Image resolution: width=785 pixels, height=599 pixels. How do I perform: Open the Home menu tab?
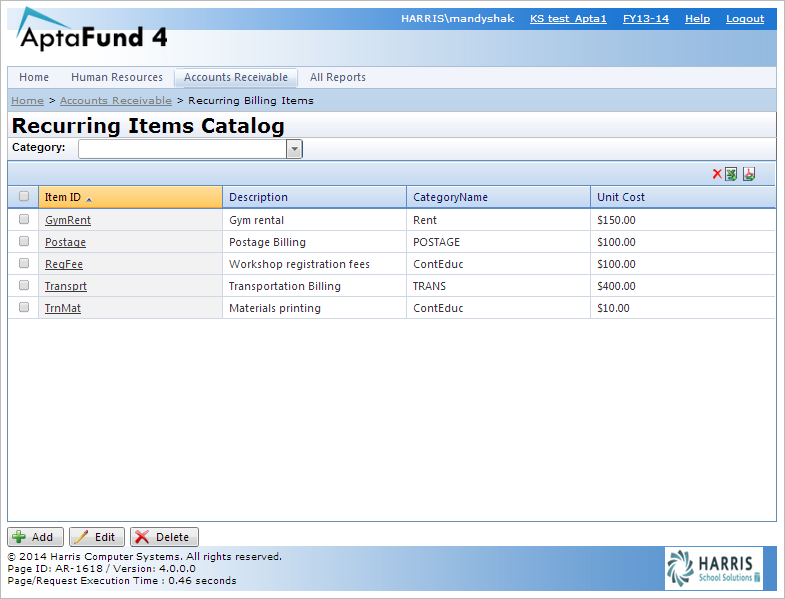pyautogui.click(x=34, y=77)
